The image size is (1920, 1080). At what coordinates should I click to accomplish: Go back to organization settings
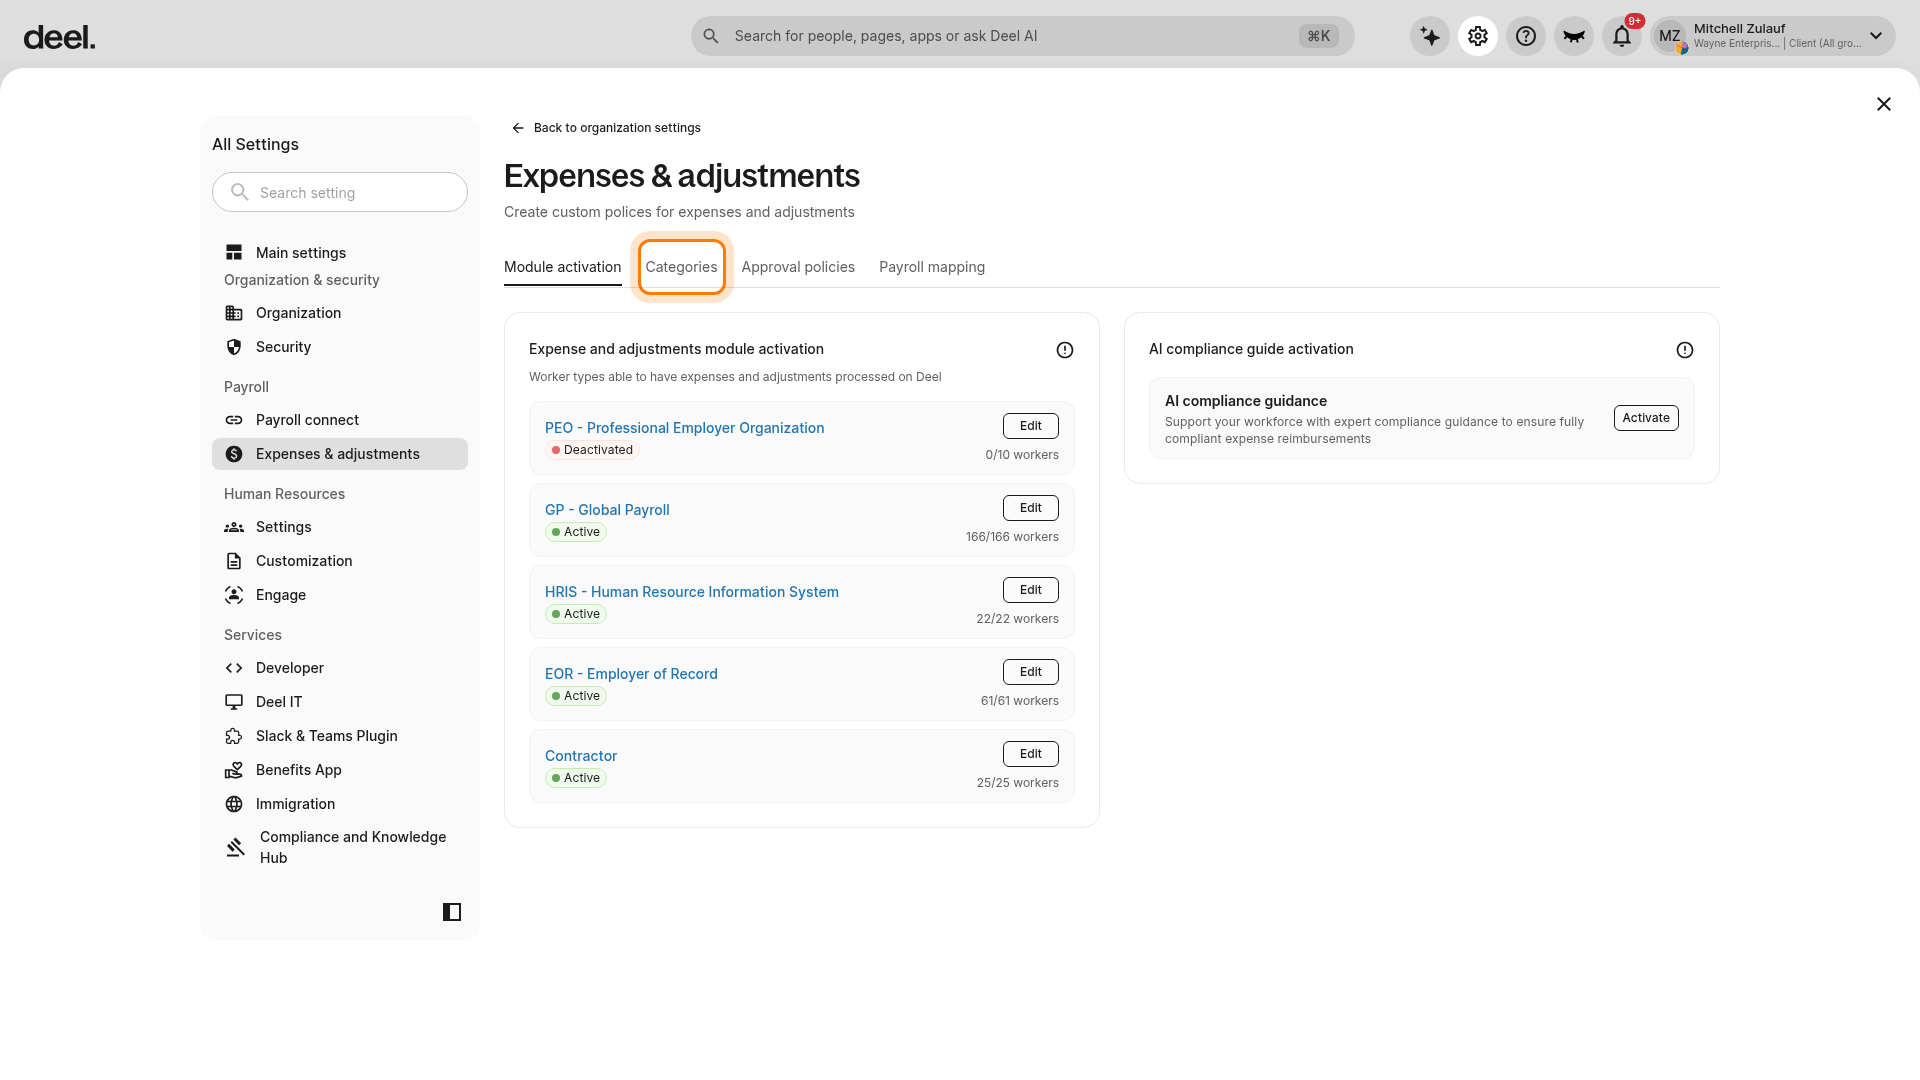pos(606,128)
